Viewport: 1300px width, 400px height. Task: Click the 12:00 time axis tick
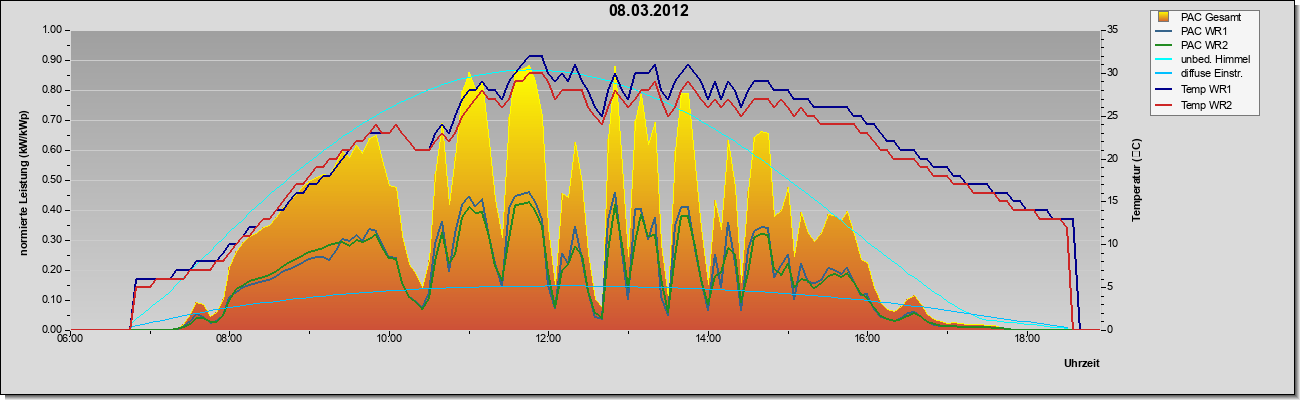548,339
